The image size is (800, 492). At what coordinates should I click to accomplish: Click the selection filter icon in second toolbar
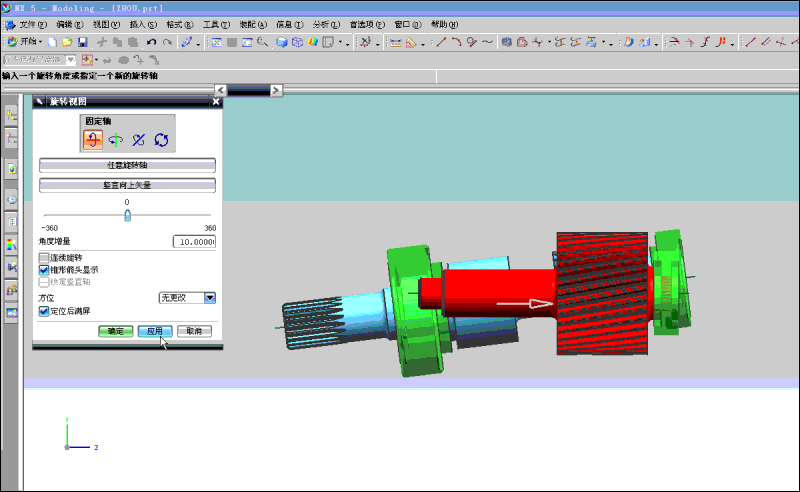click(87, 60)
